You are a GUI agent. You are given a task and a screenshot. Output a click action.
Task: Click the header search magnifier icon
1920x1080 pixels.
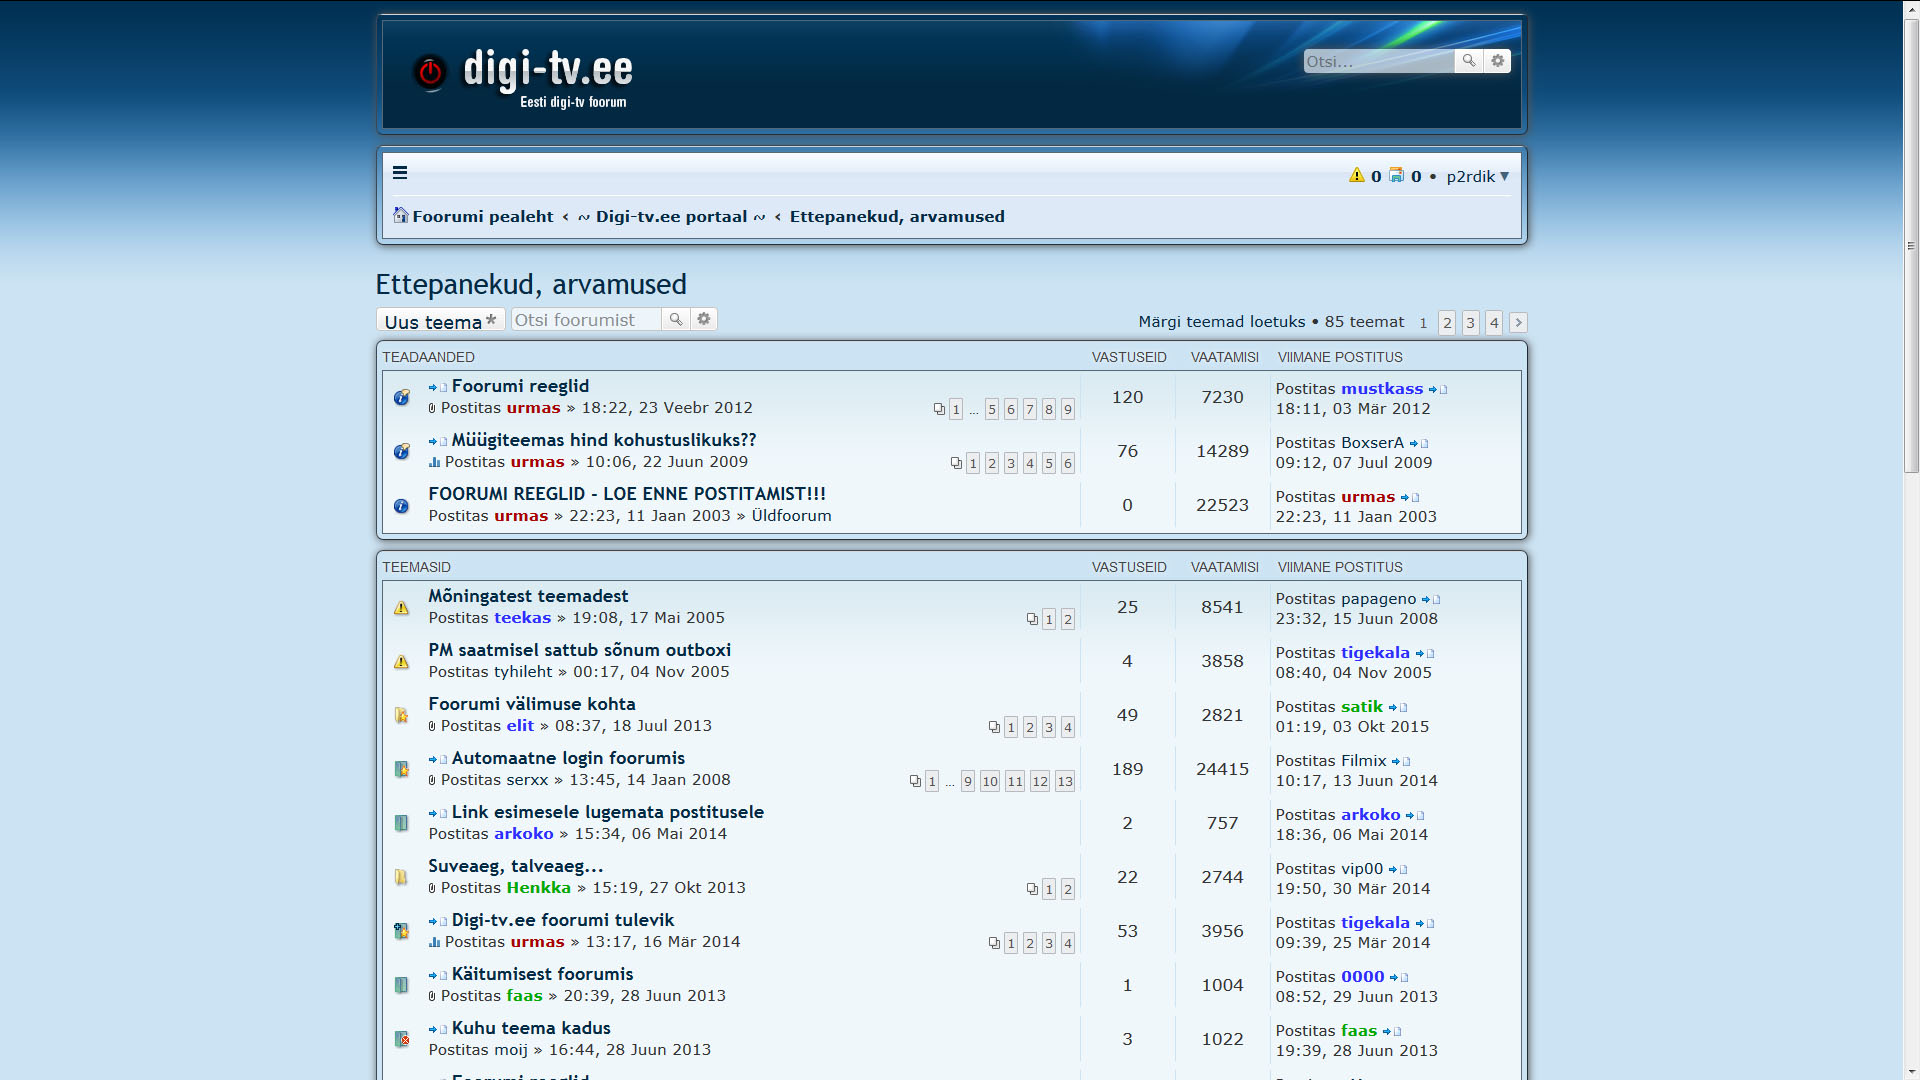[1468, 61]
